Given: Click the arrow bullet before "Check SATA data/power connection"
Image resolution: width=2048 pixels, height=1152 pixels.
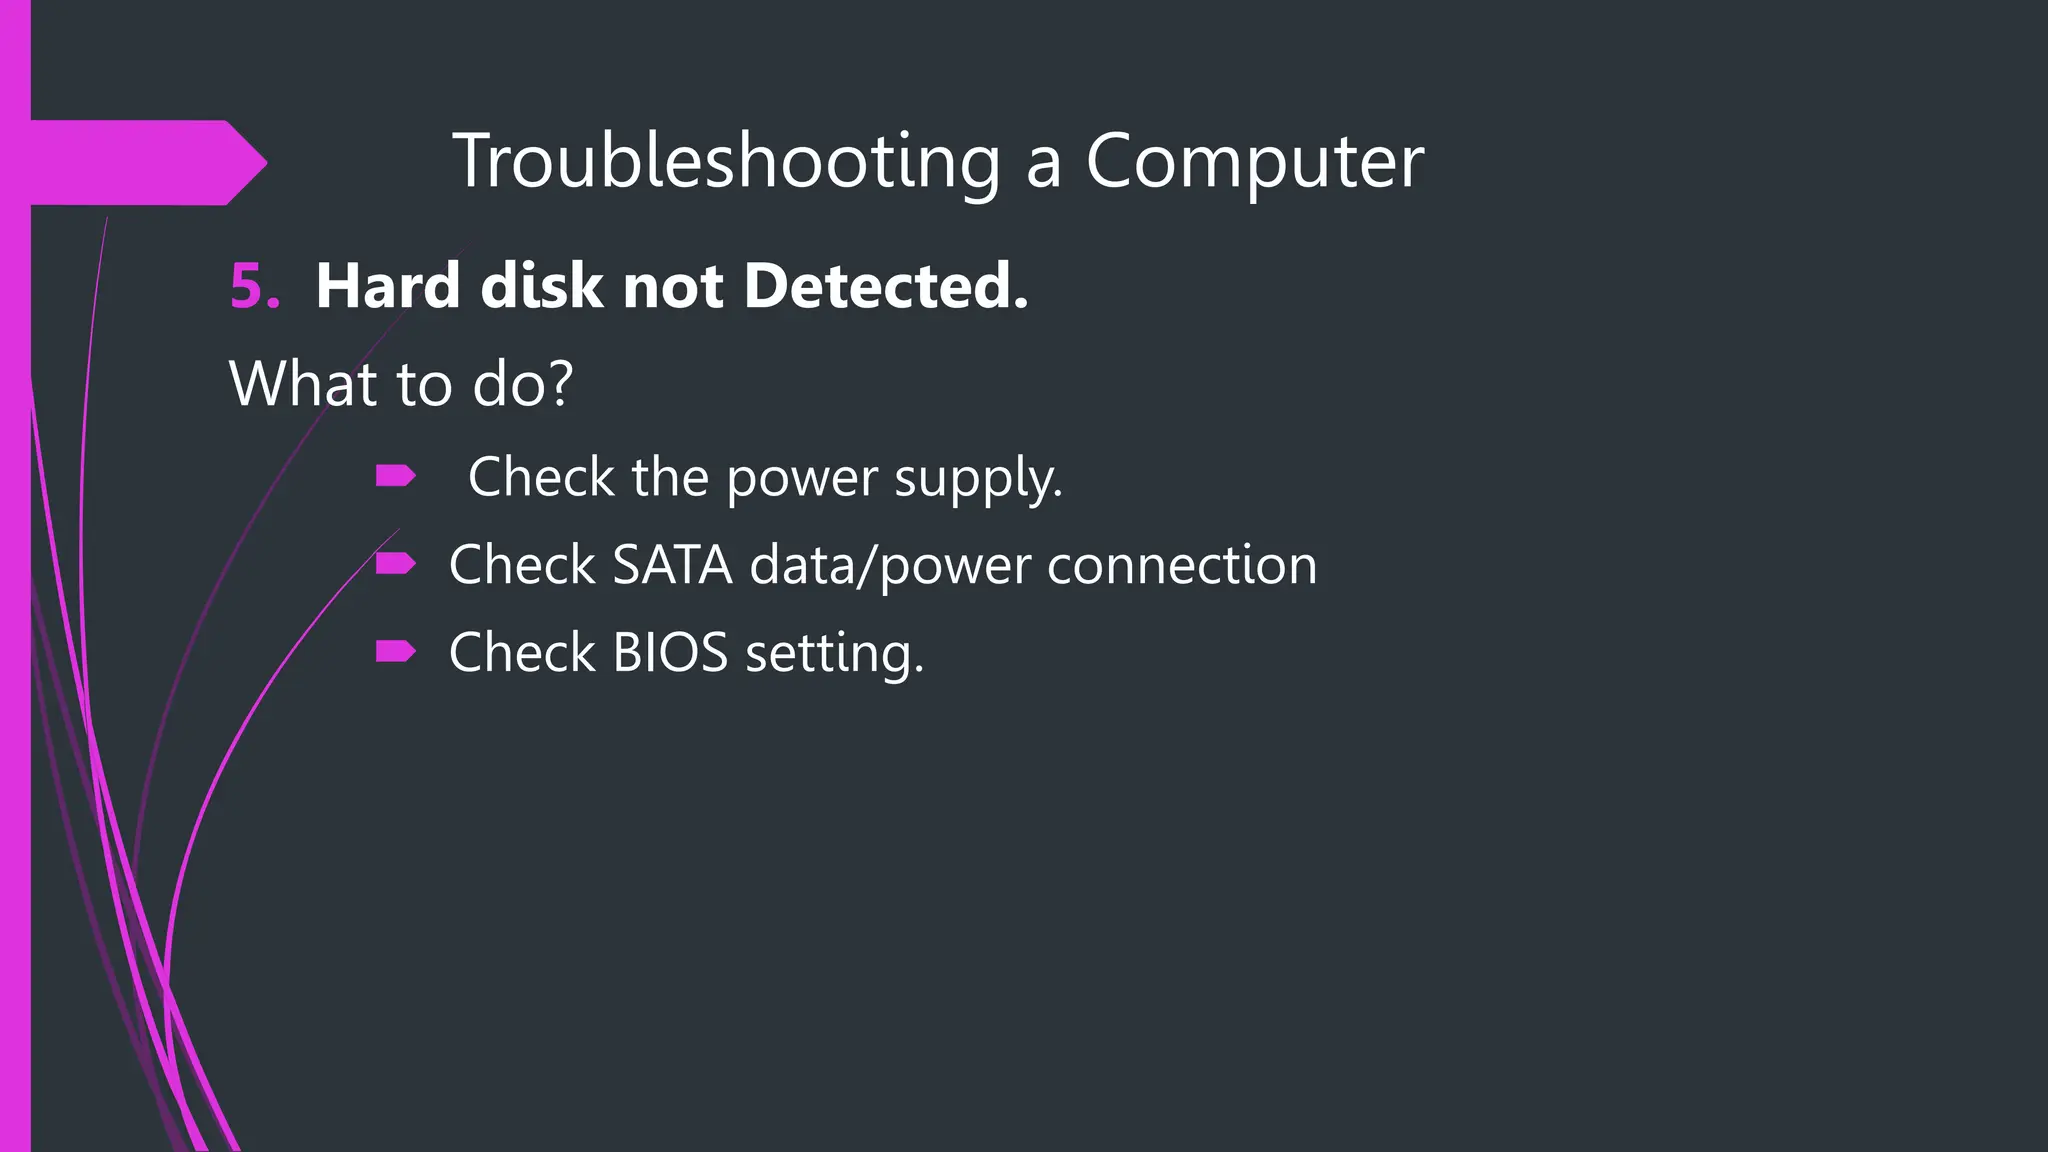Looking at the screenshot, I should (395, 564).
